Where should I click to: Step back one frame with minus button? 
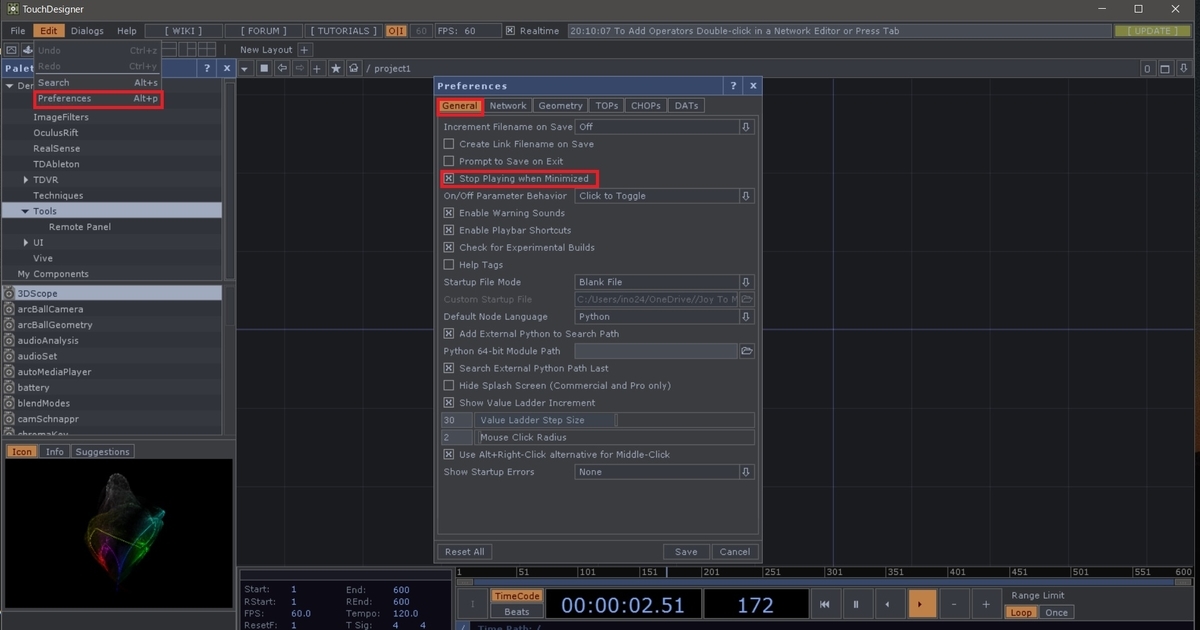[954, 604]
